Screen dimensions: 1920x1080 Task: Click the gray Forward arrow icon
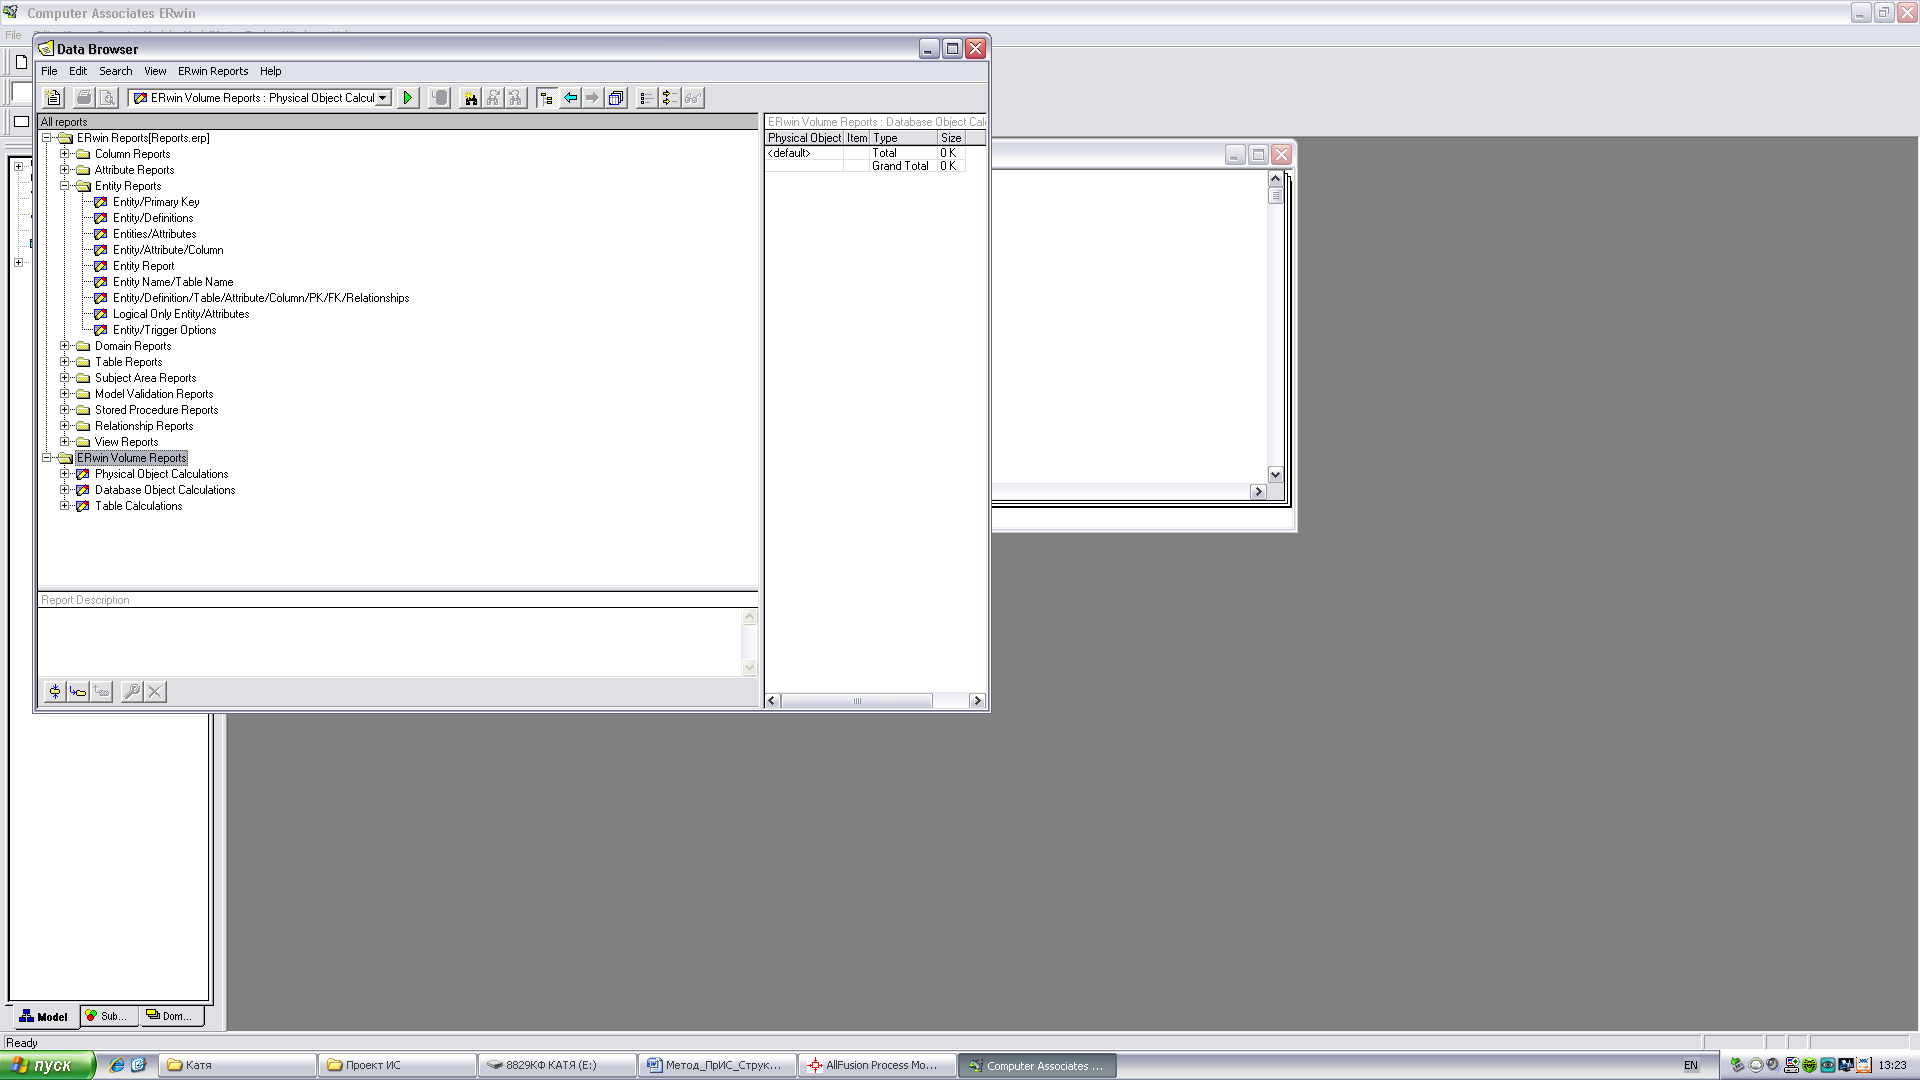592,98
